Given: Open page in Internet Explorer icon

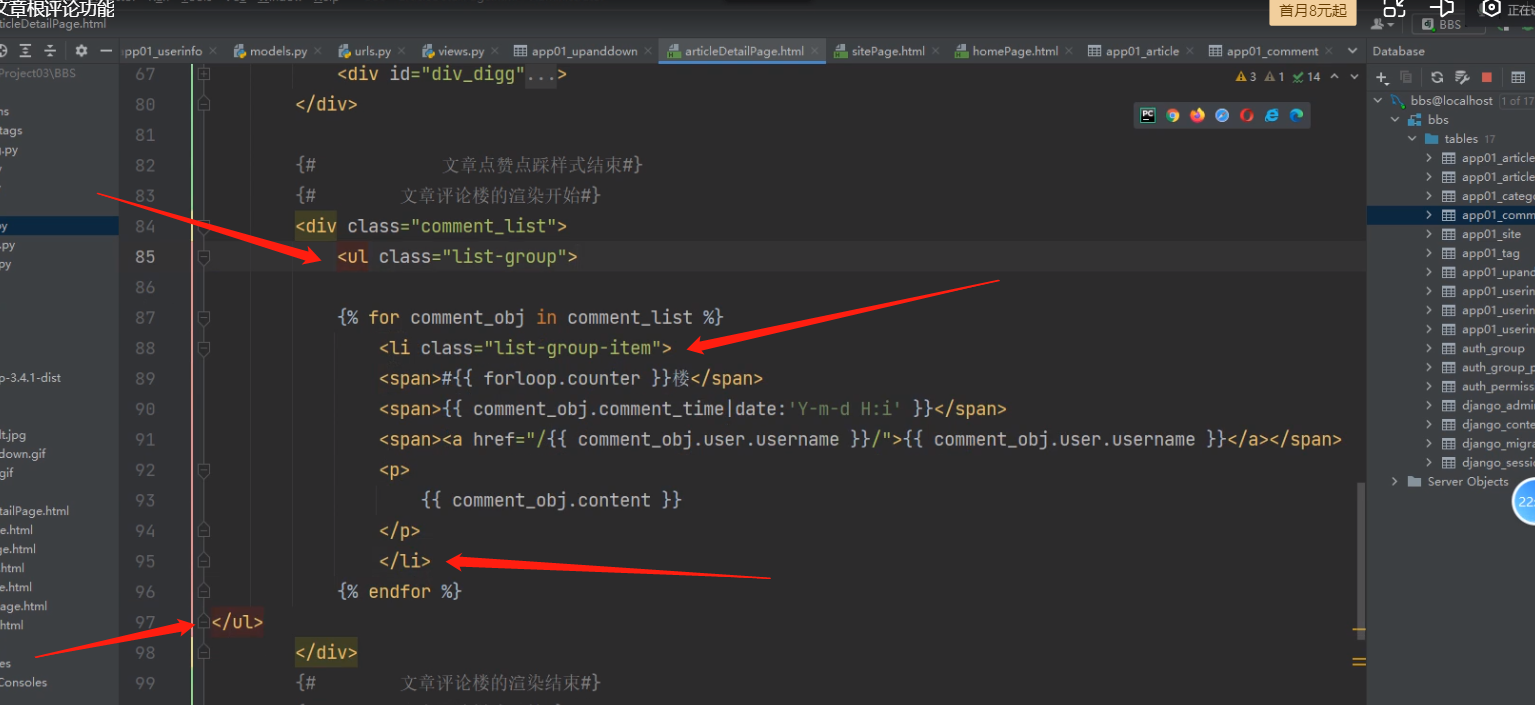Looking at the screenshot, I should pyautogui.click(x=1272, y=115).
